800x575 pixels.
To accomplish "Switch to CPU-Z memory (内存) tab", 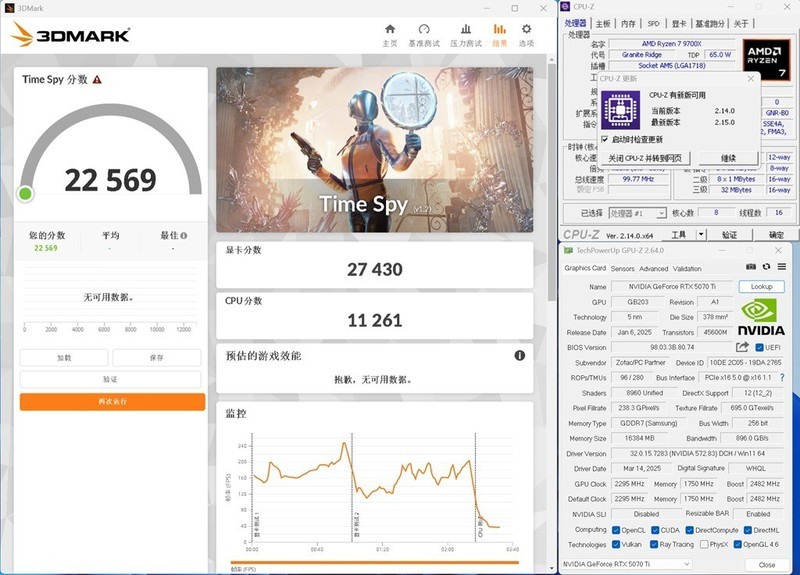I will [629, 23].
